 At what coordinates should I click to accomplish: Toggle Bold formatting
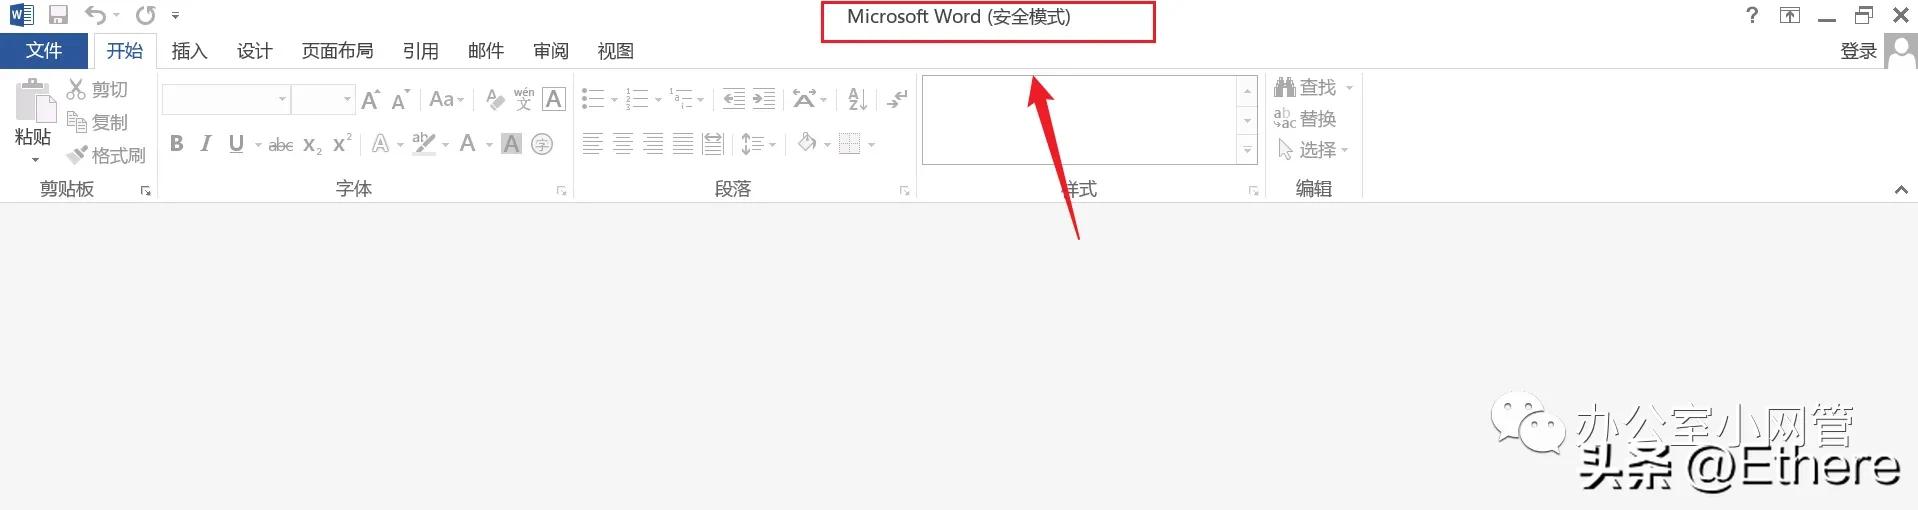click(x=177, y=144)
